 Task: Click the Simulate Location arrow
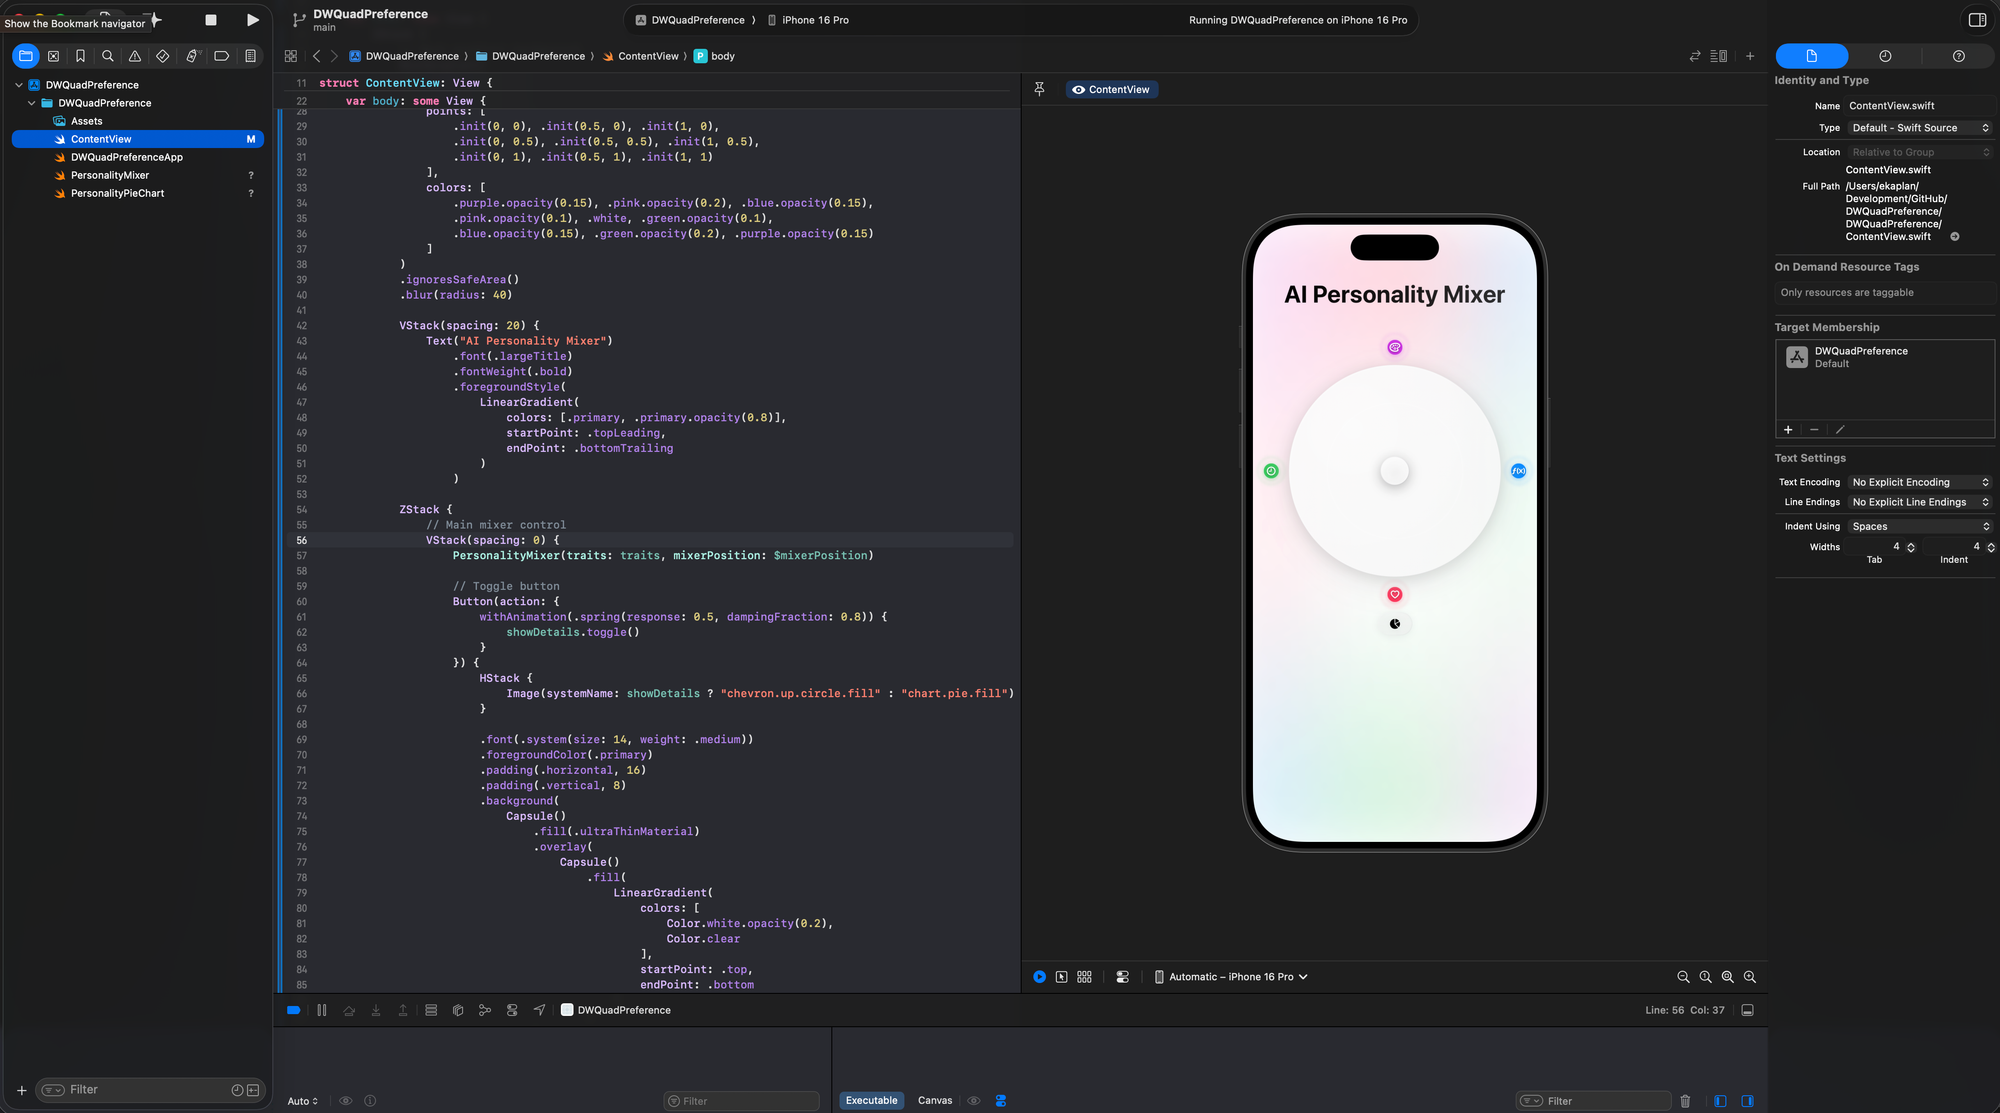click(x=540, y=1010)
